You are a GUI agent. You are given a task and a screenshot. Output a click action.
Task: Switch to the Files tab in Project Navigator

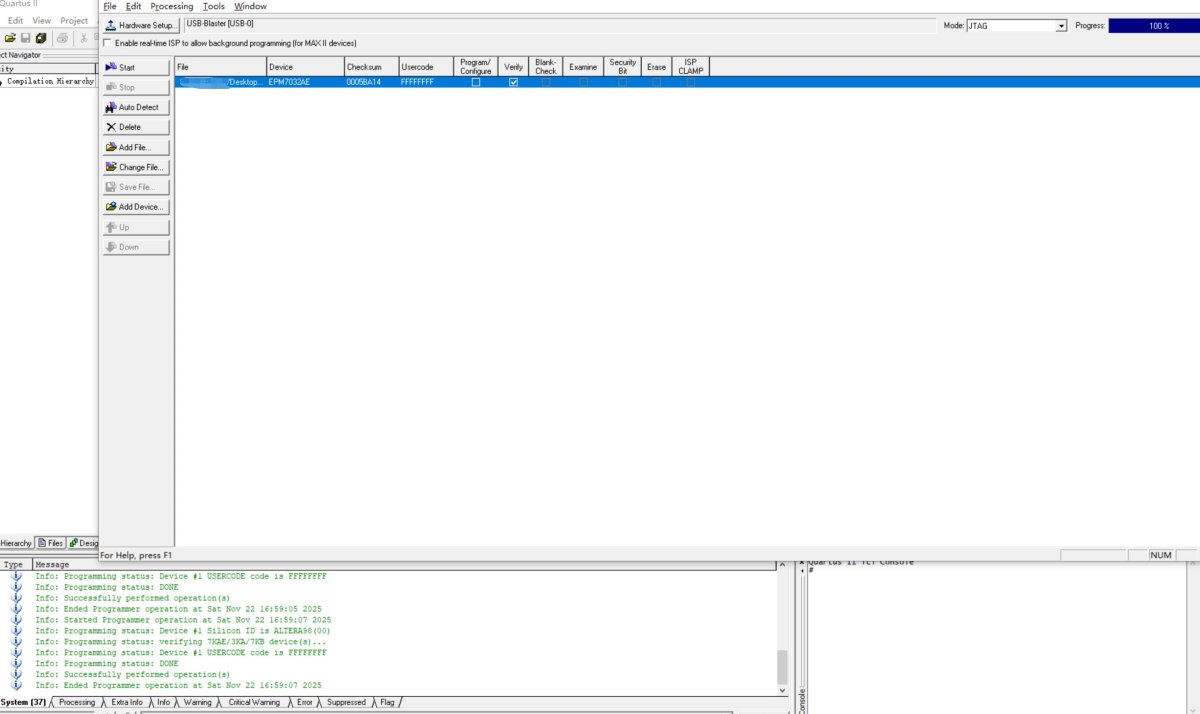pyautogui.click(x=50, y=543)
